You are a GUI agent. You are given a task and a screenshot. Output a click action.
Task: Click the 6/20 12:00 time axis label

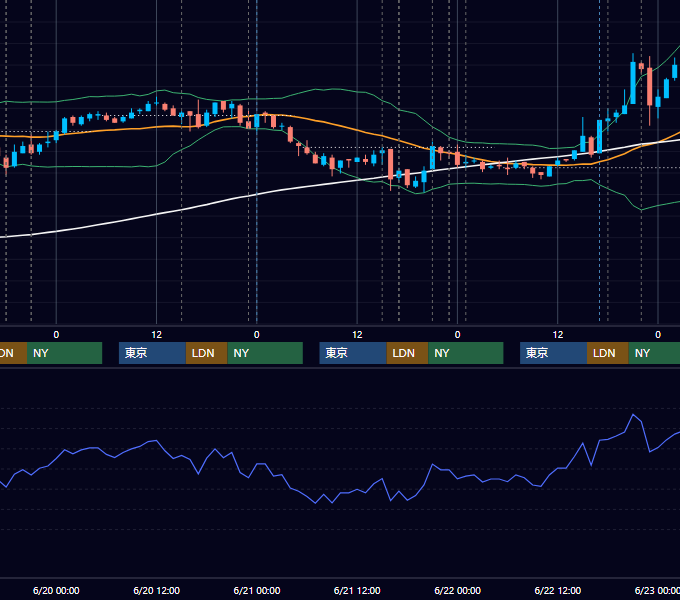pyautogui.click(x=157, y=590)
